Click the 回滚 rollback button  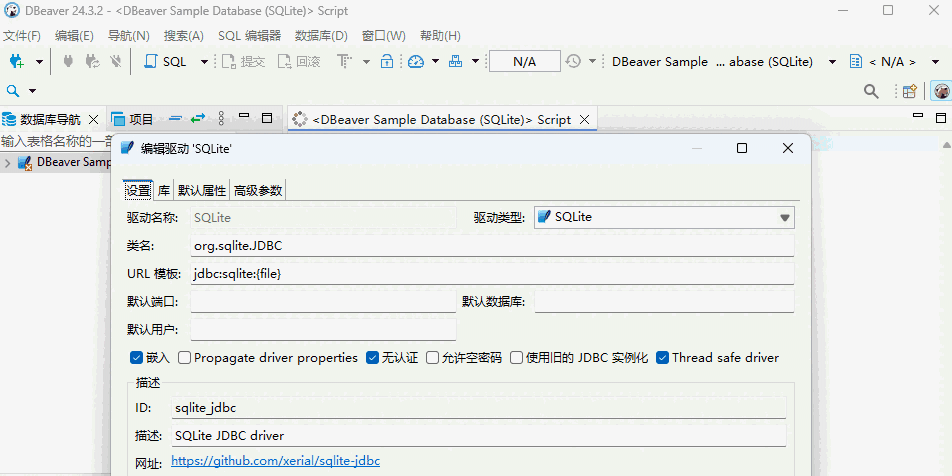[x=299, y=62]
